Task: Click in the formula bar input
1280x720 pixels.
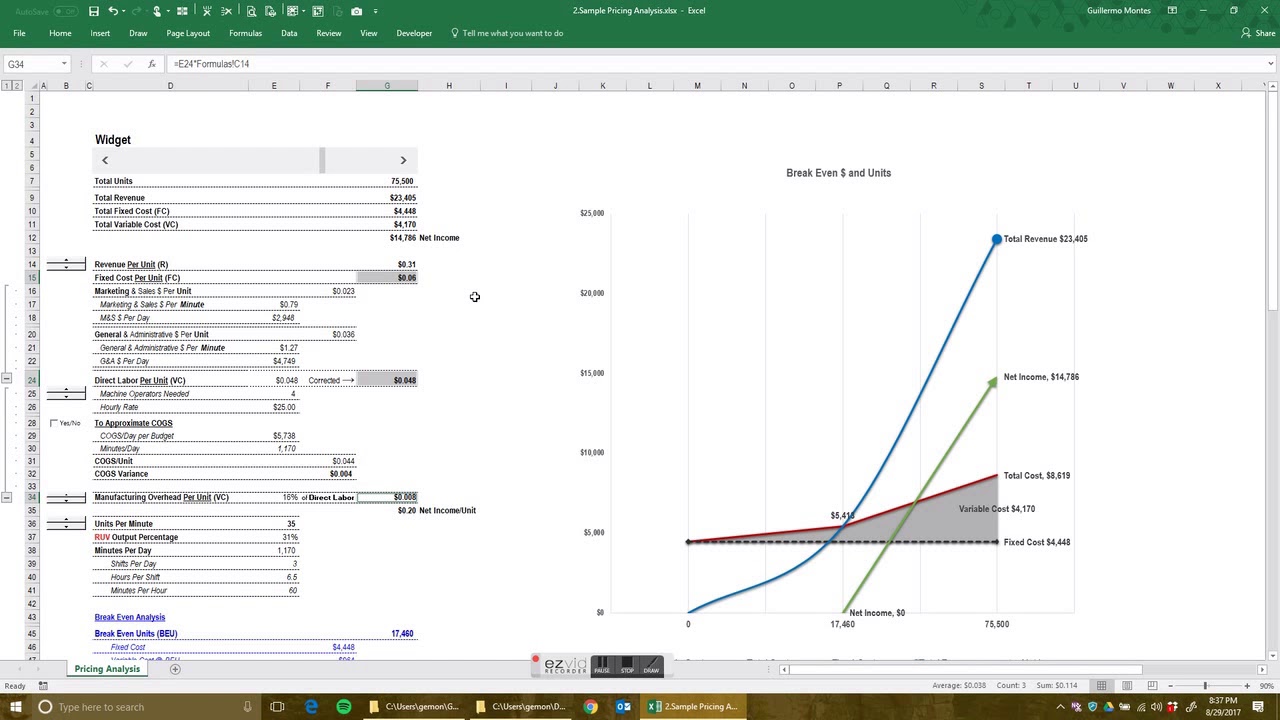Action: point(715,64)
